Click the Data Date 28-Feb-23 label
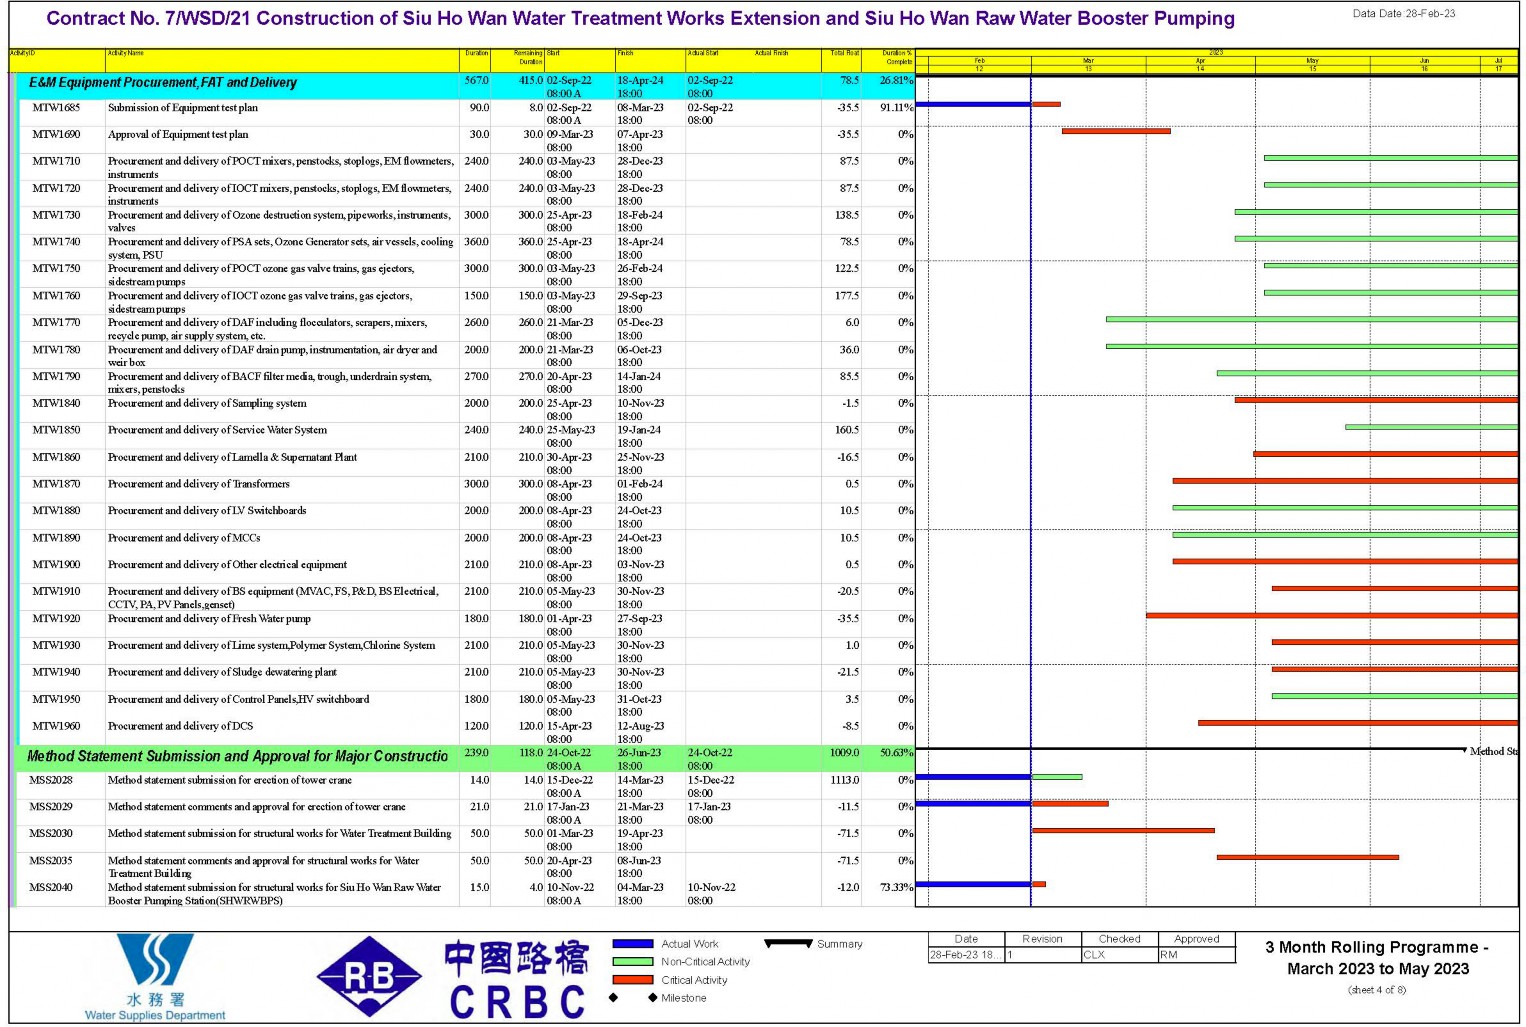This screenshot has height=1027, width=1526. 1404,14
